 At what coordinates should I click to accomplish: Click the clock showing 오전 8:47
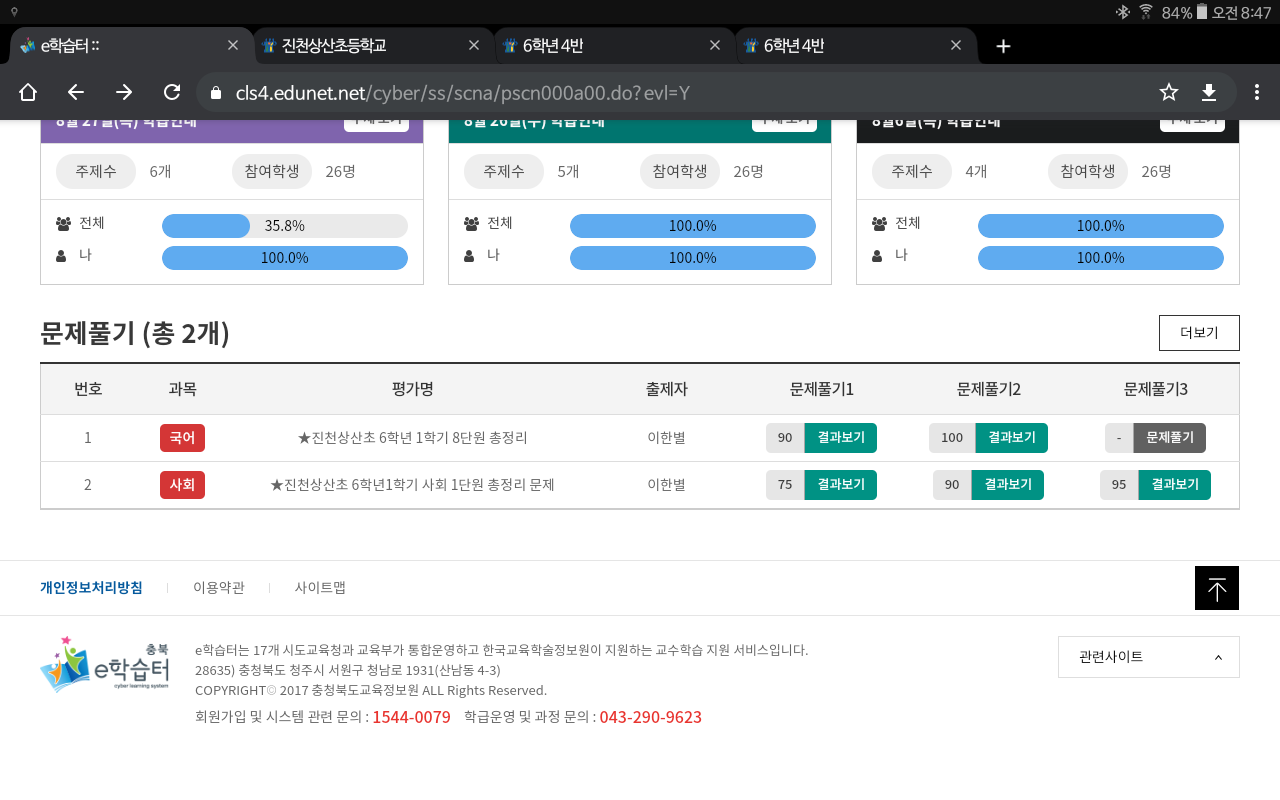[1241, 12]
